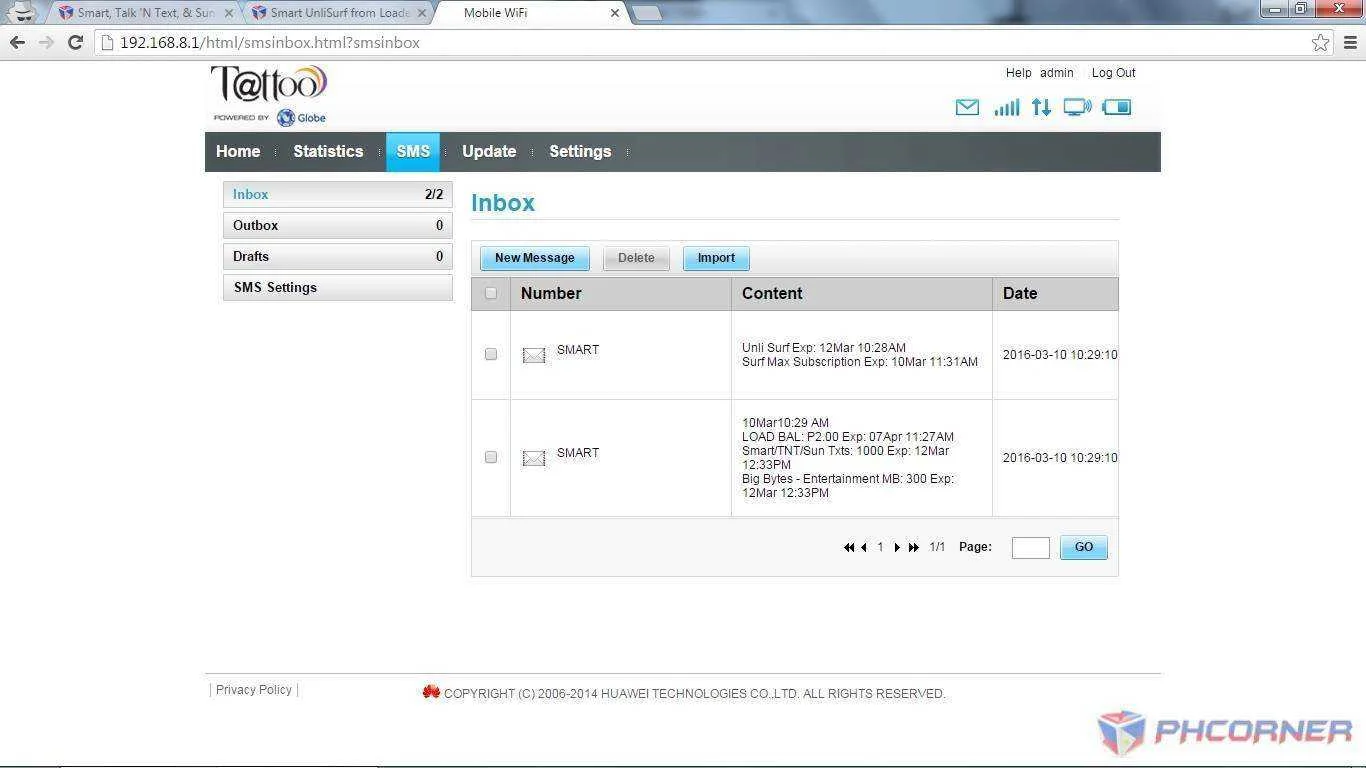Go to the next page arrow
1366x768 pixels.
897,547
